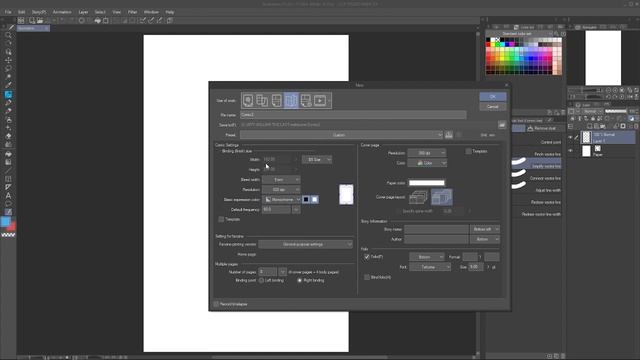The image size is (640, 360).
Task: Select the Eraser tool
Action: 8,136
